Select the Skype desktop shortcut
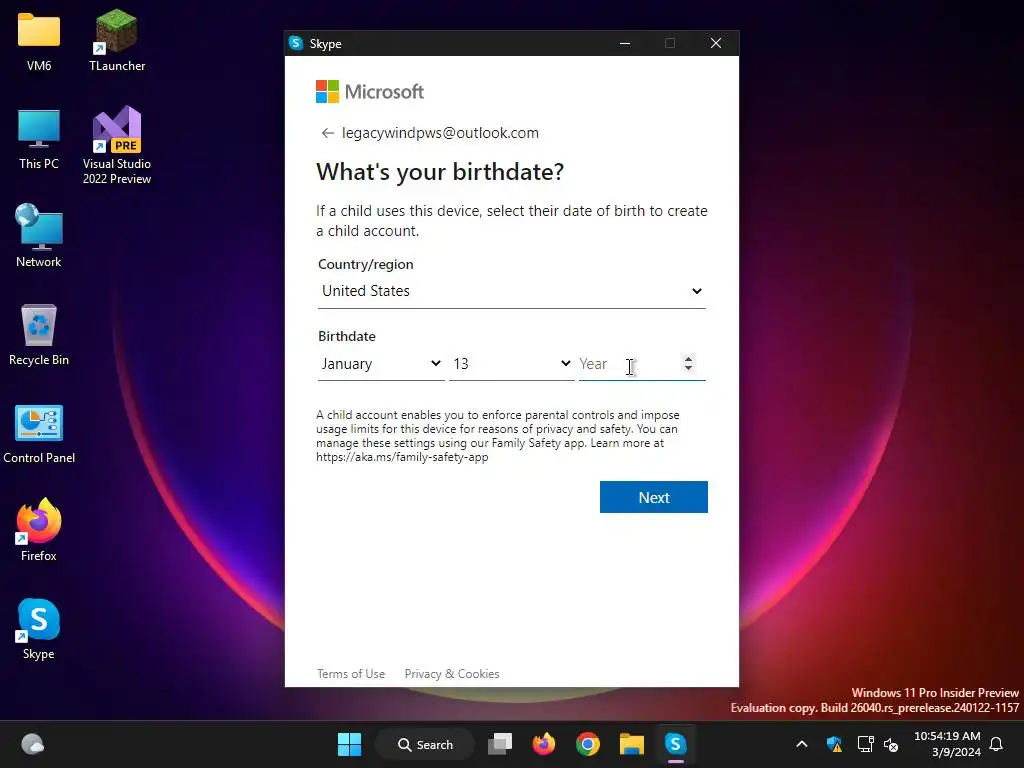This screenshot has width=1024, height=768. click(39, 630)
